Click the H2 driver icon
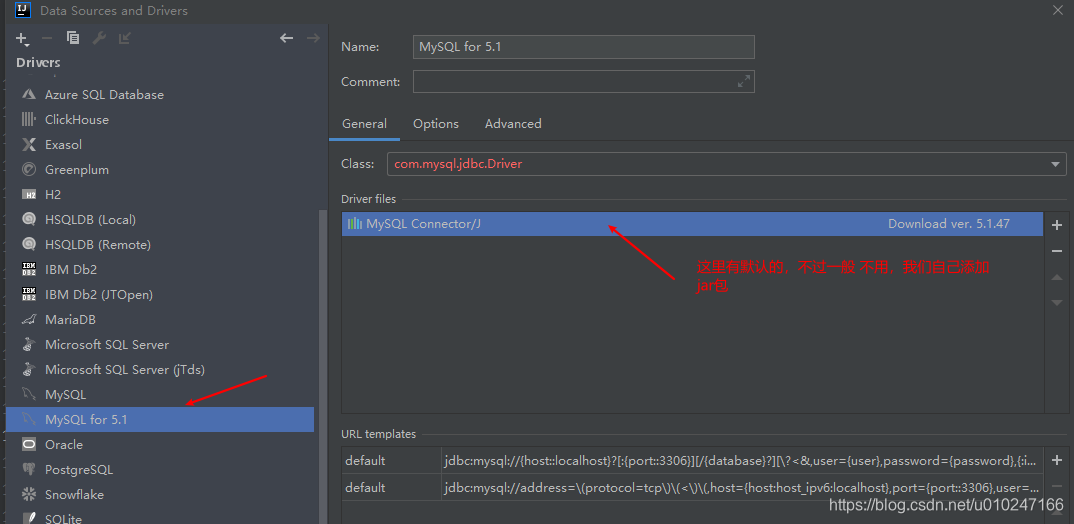The height and width of the screenshot is (524, 1074). point(29,195)
